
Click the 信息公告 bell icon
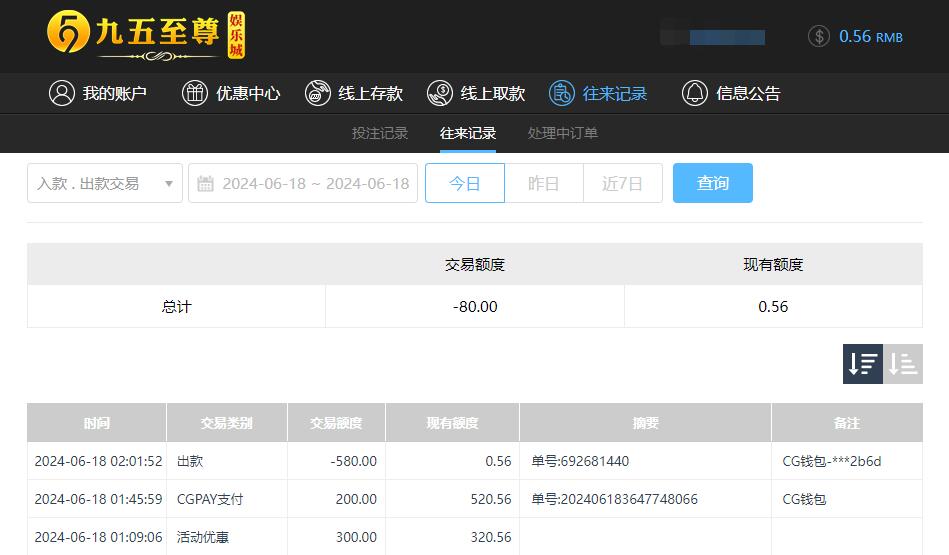695,93
